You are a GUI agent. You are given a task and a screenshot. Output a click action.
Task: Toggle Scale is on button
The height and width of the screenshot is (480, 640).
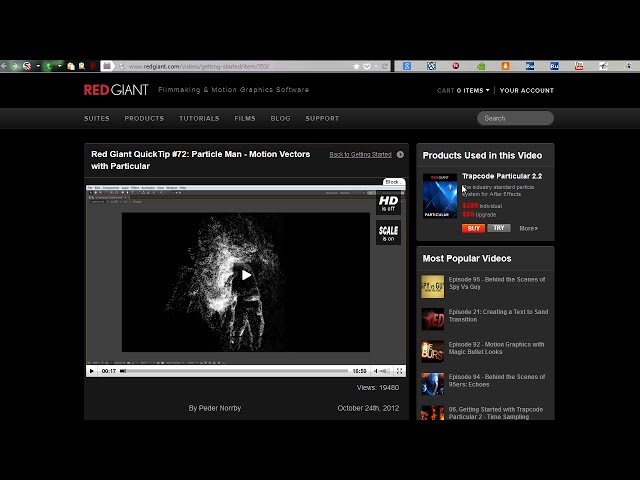pos(388,233)
